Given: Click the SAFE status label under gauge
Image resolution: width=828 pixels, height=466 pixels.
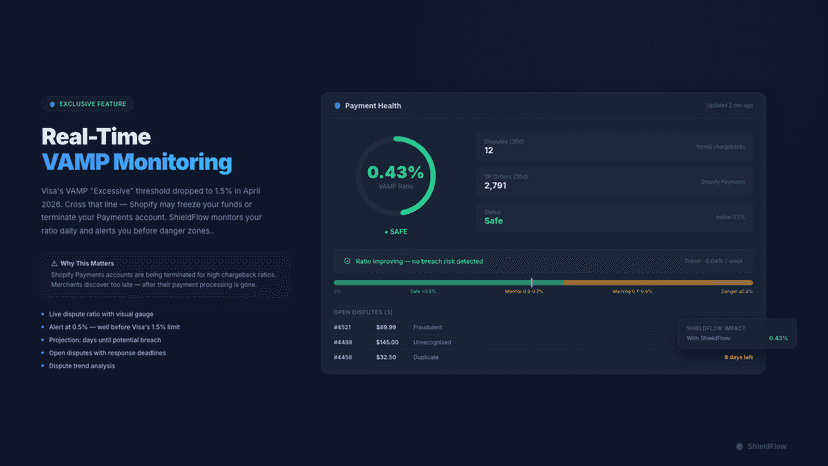Looking at the screenshot, I should click(x=396, y=231).
